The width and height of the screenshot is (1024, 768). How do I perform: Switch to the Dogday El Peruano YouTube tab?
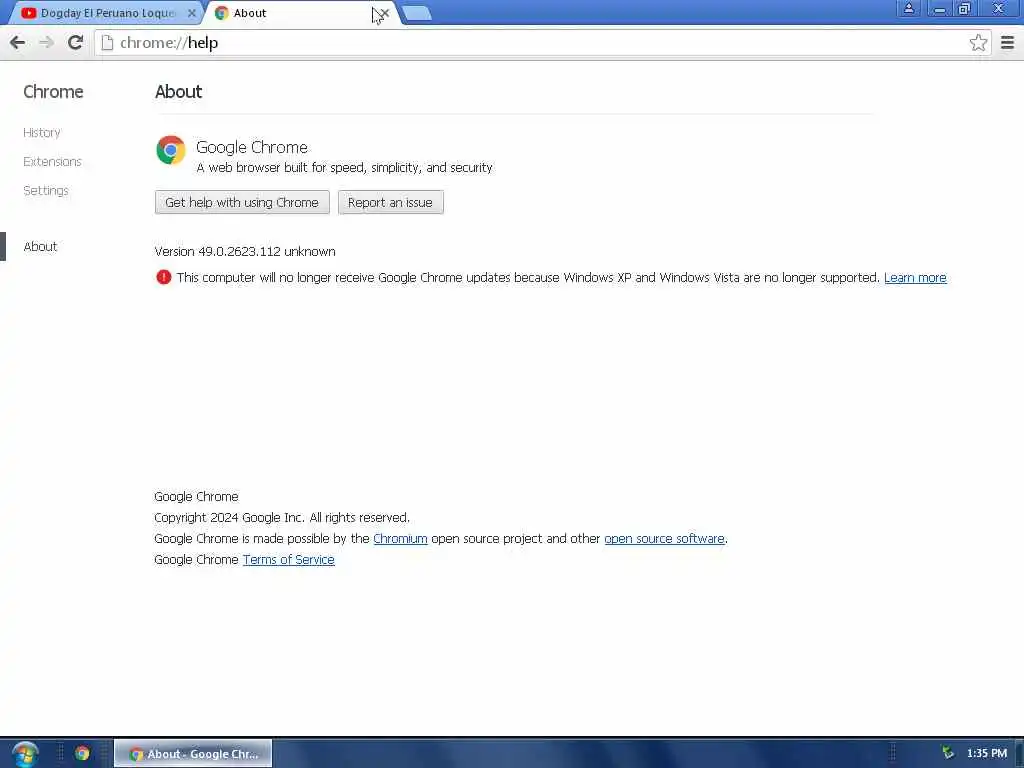coord(108,13)
